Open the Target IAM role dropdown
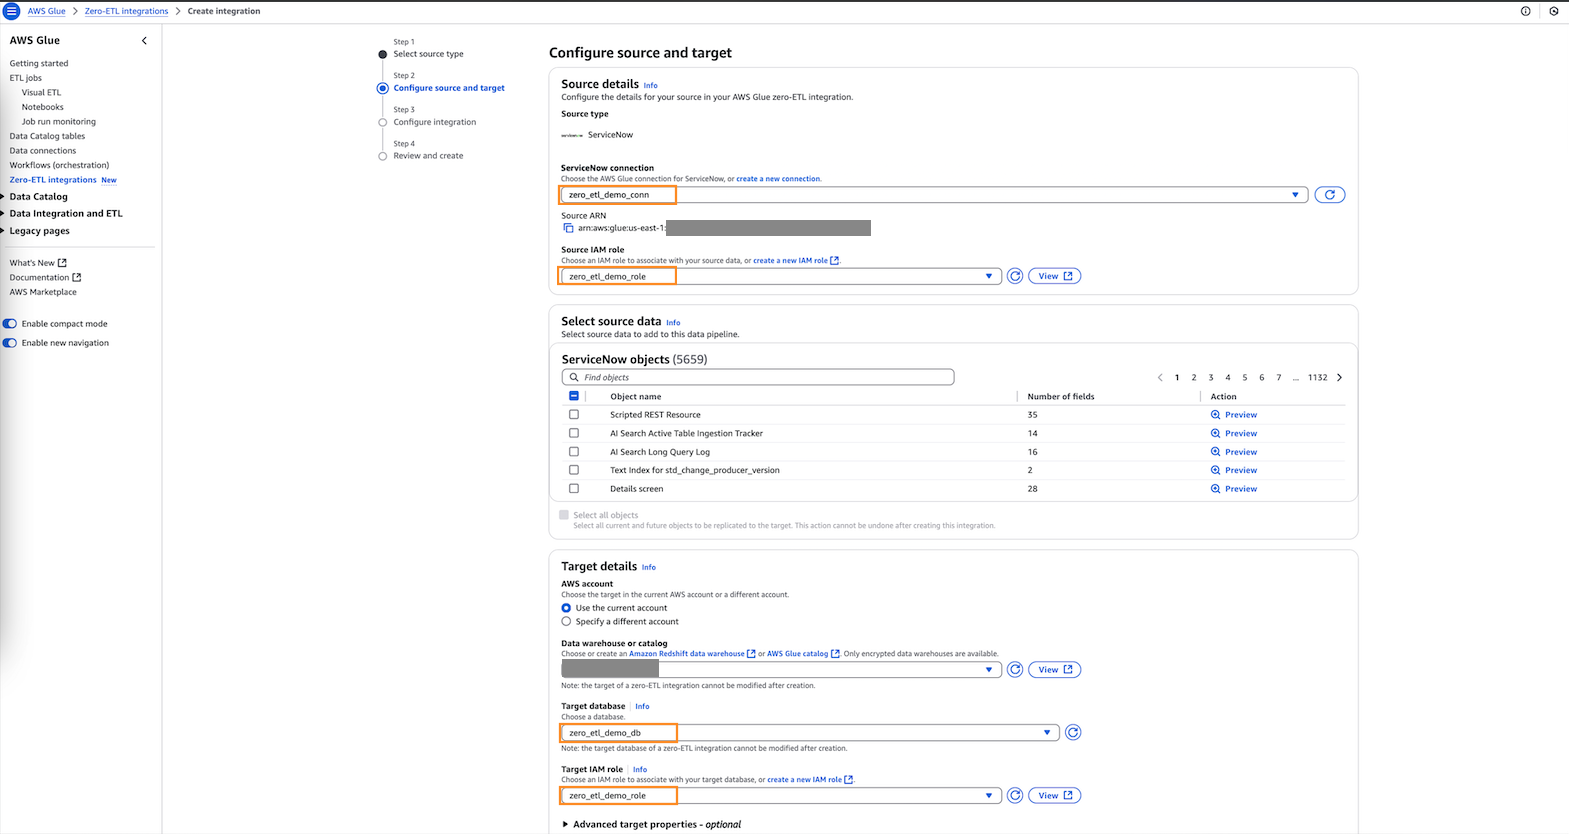The image size is (1569, 834). click(x=781, y=796)
